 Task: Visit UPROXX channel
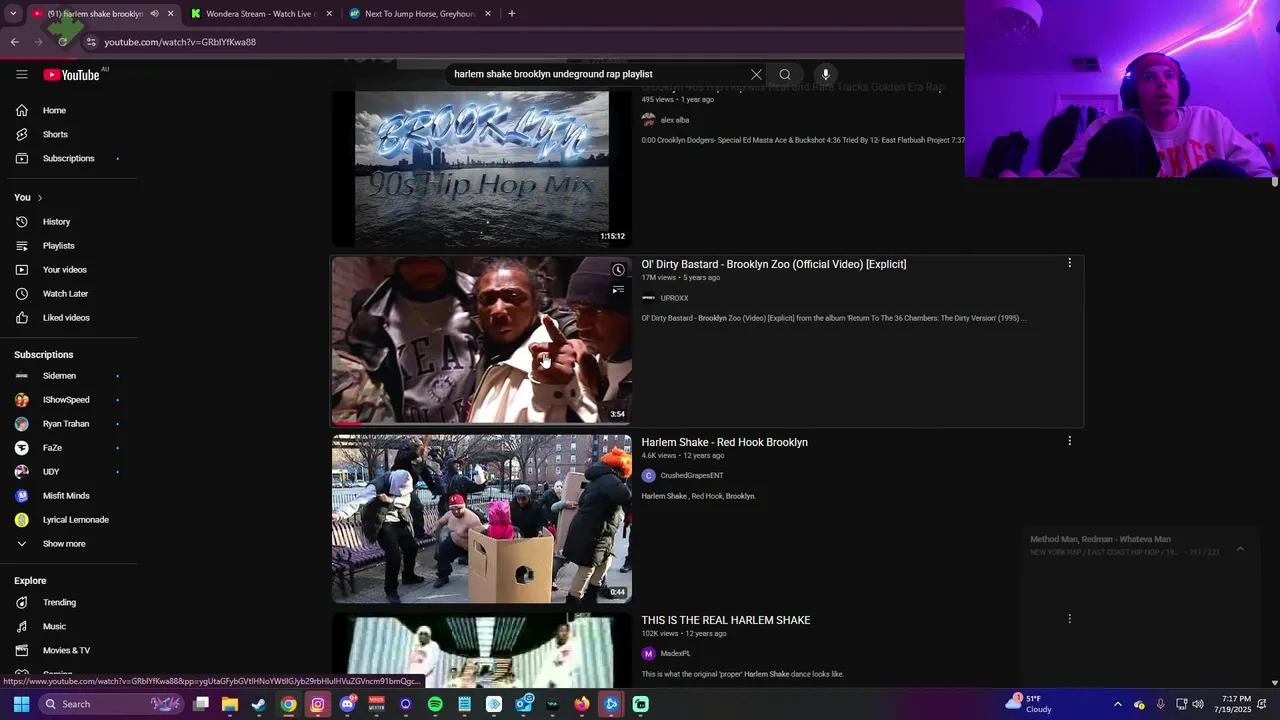[x=674, y=298]
